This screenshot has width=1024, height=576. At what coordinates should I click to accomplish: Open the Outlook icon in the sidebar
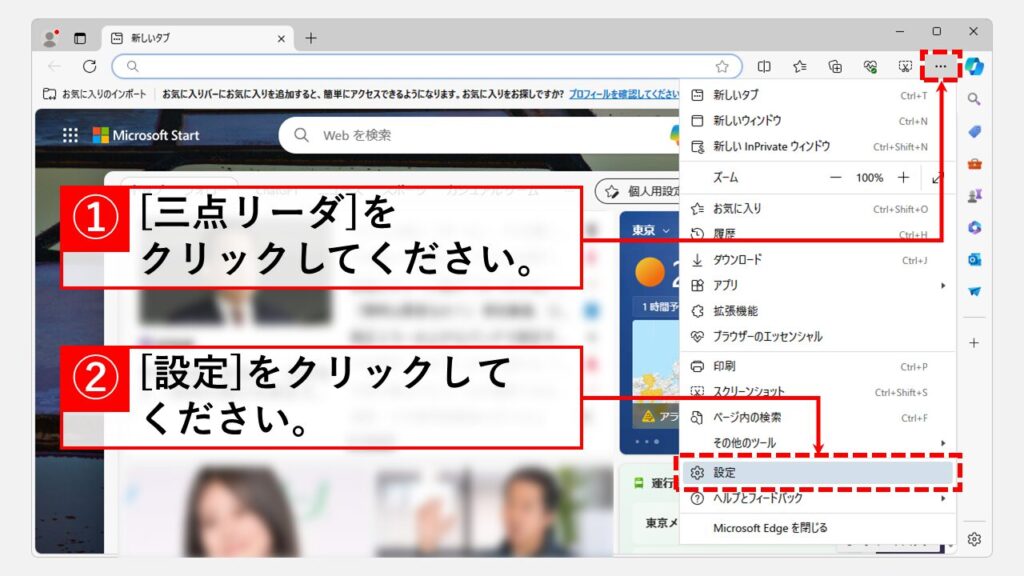pos(974,259)
